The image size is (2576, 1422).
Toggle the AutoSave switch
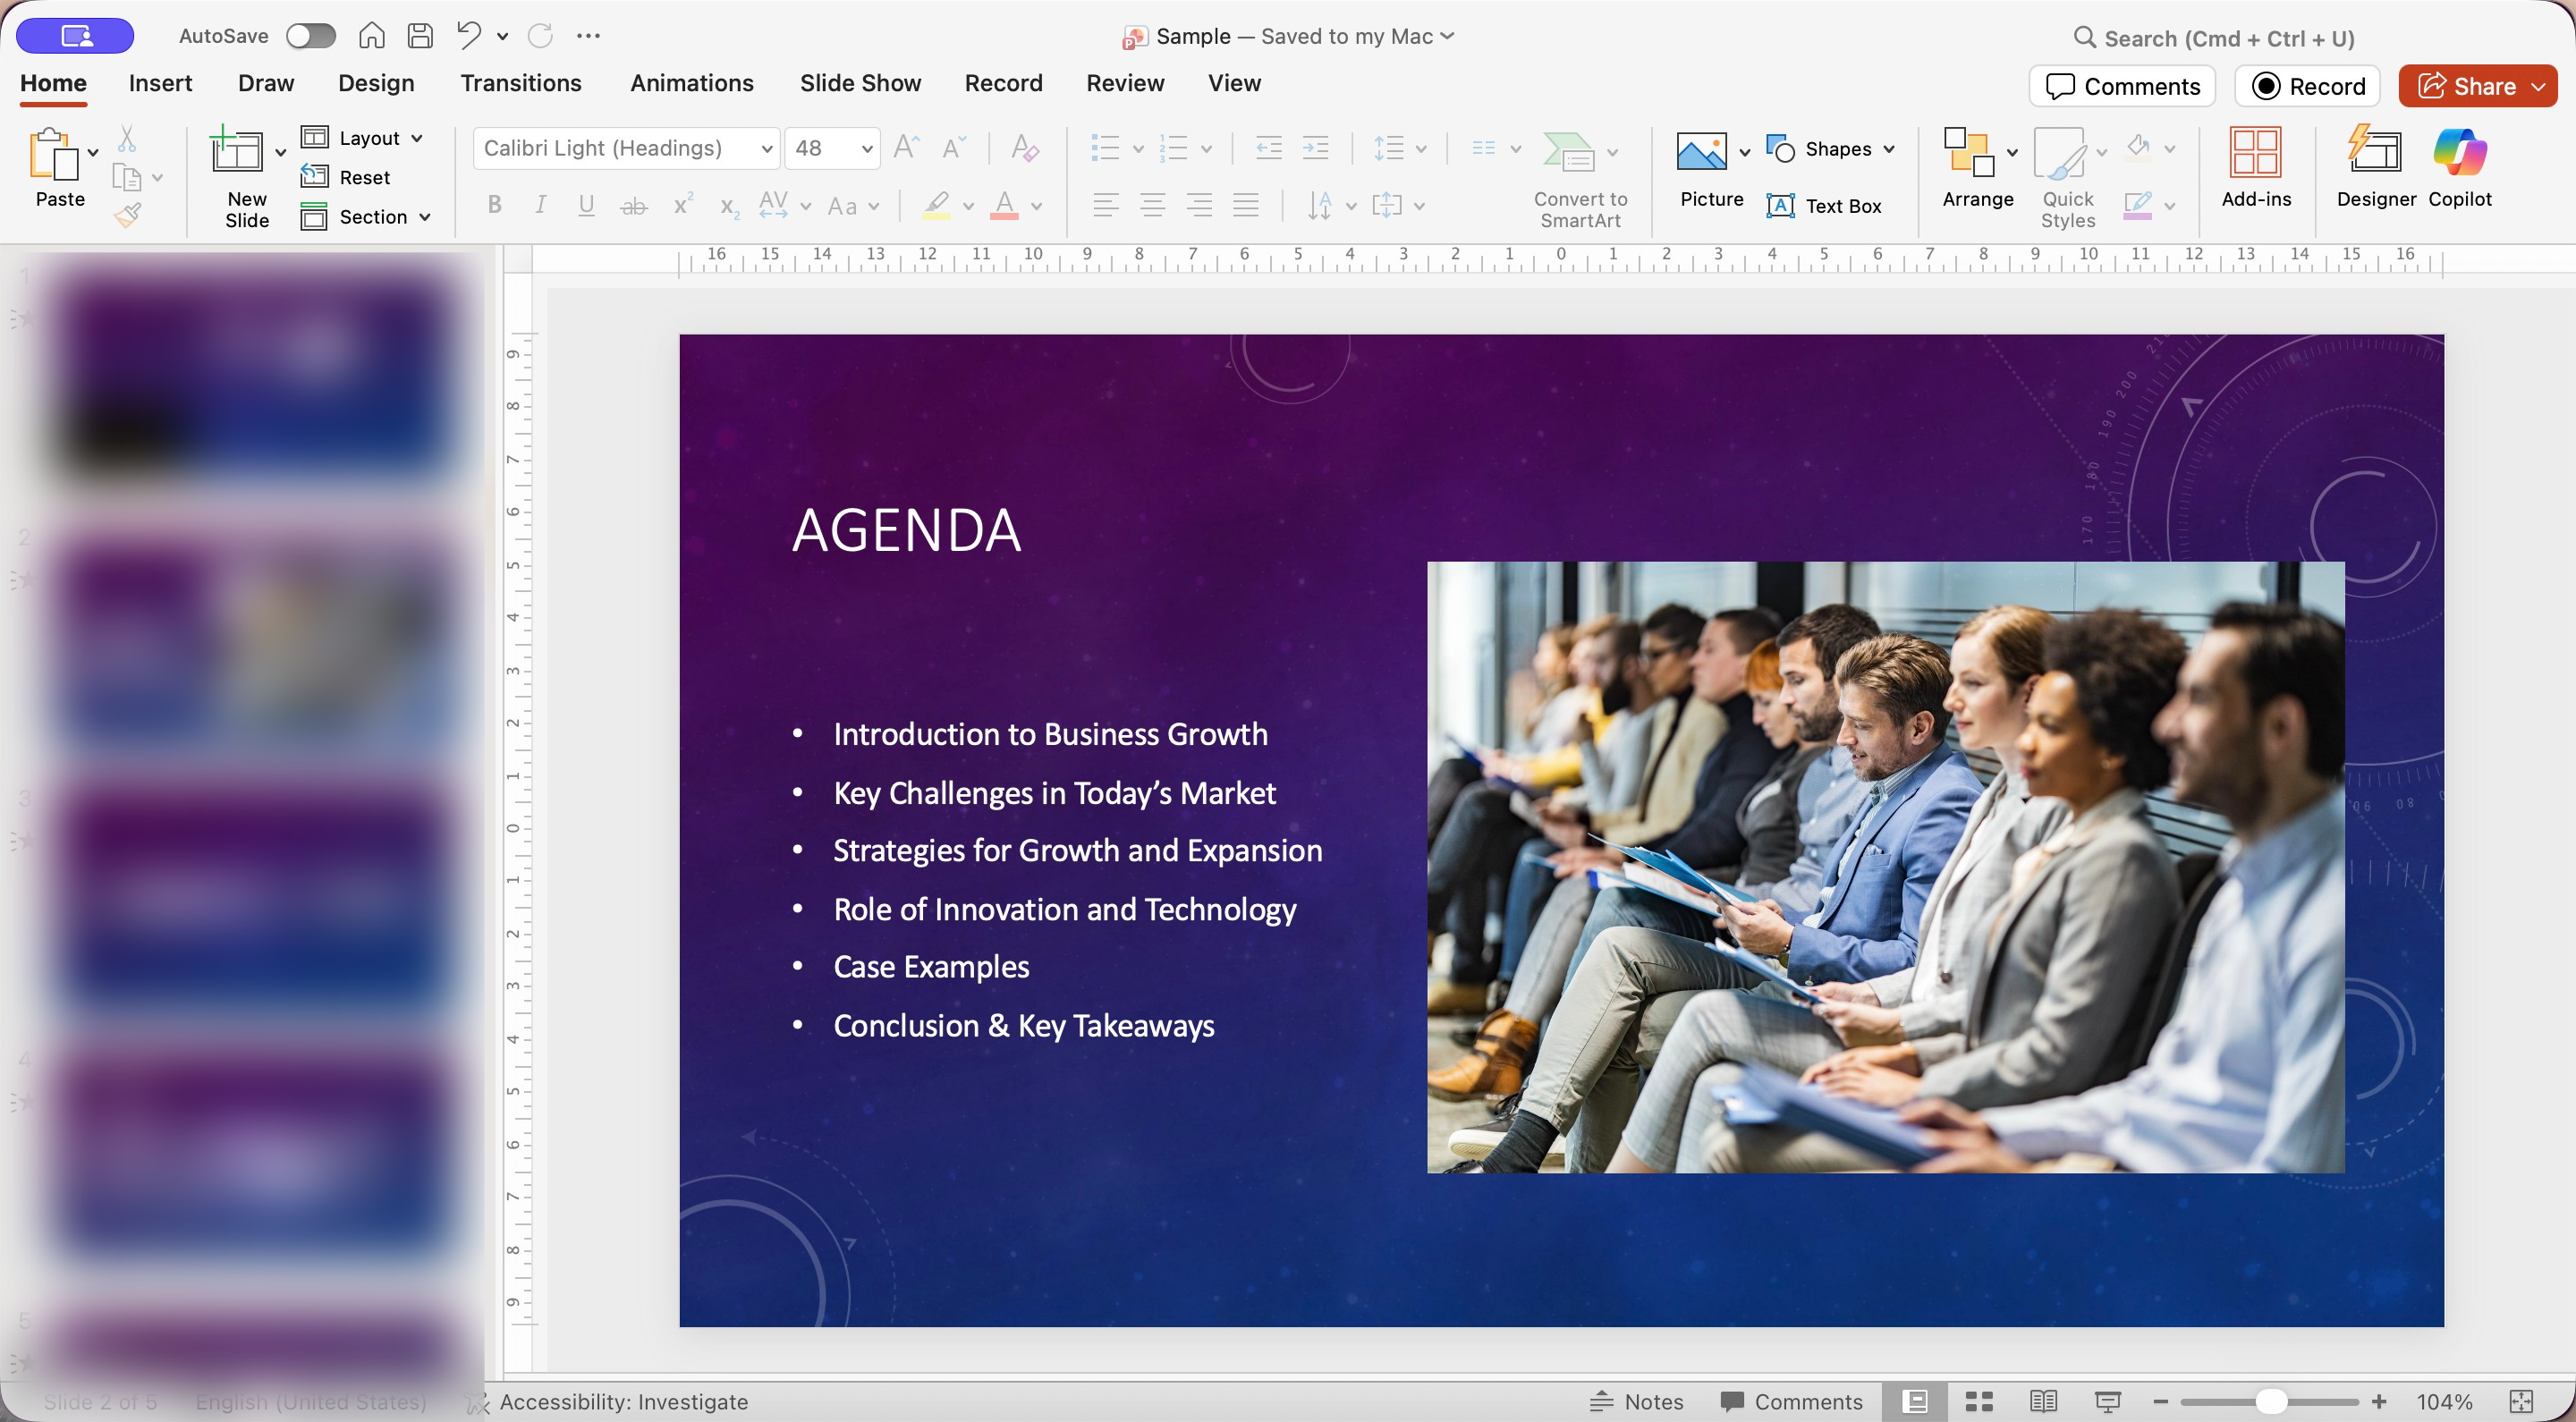tap(310, 36)
